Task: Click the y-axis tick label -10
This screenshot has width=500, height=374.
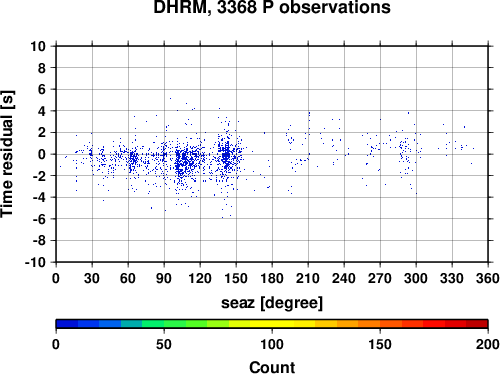Action: click(x=35, y=263)
